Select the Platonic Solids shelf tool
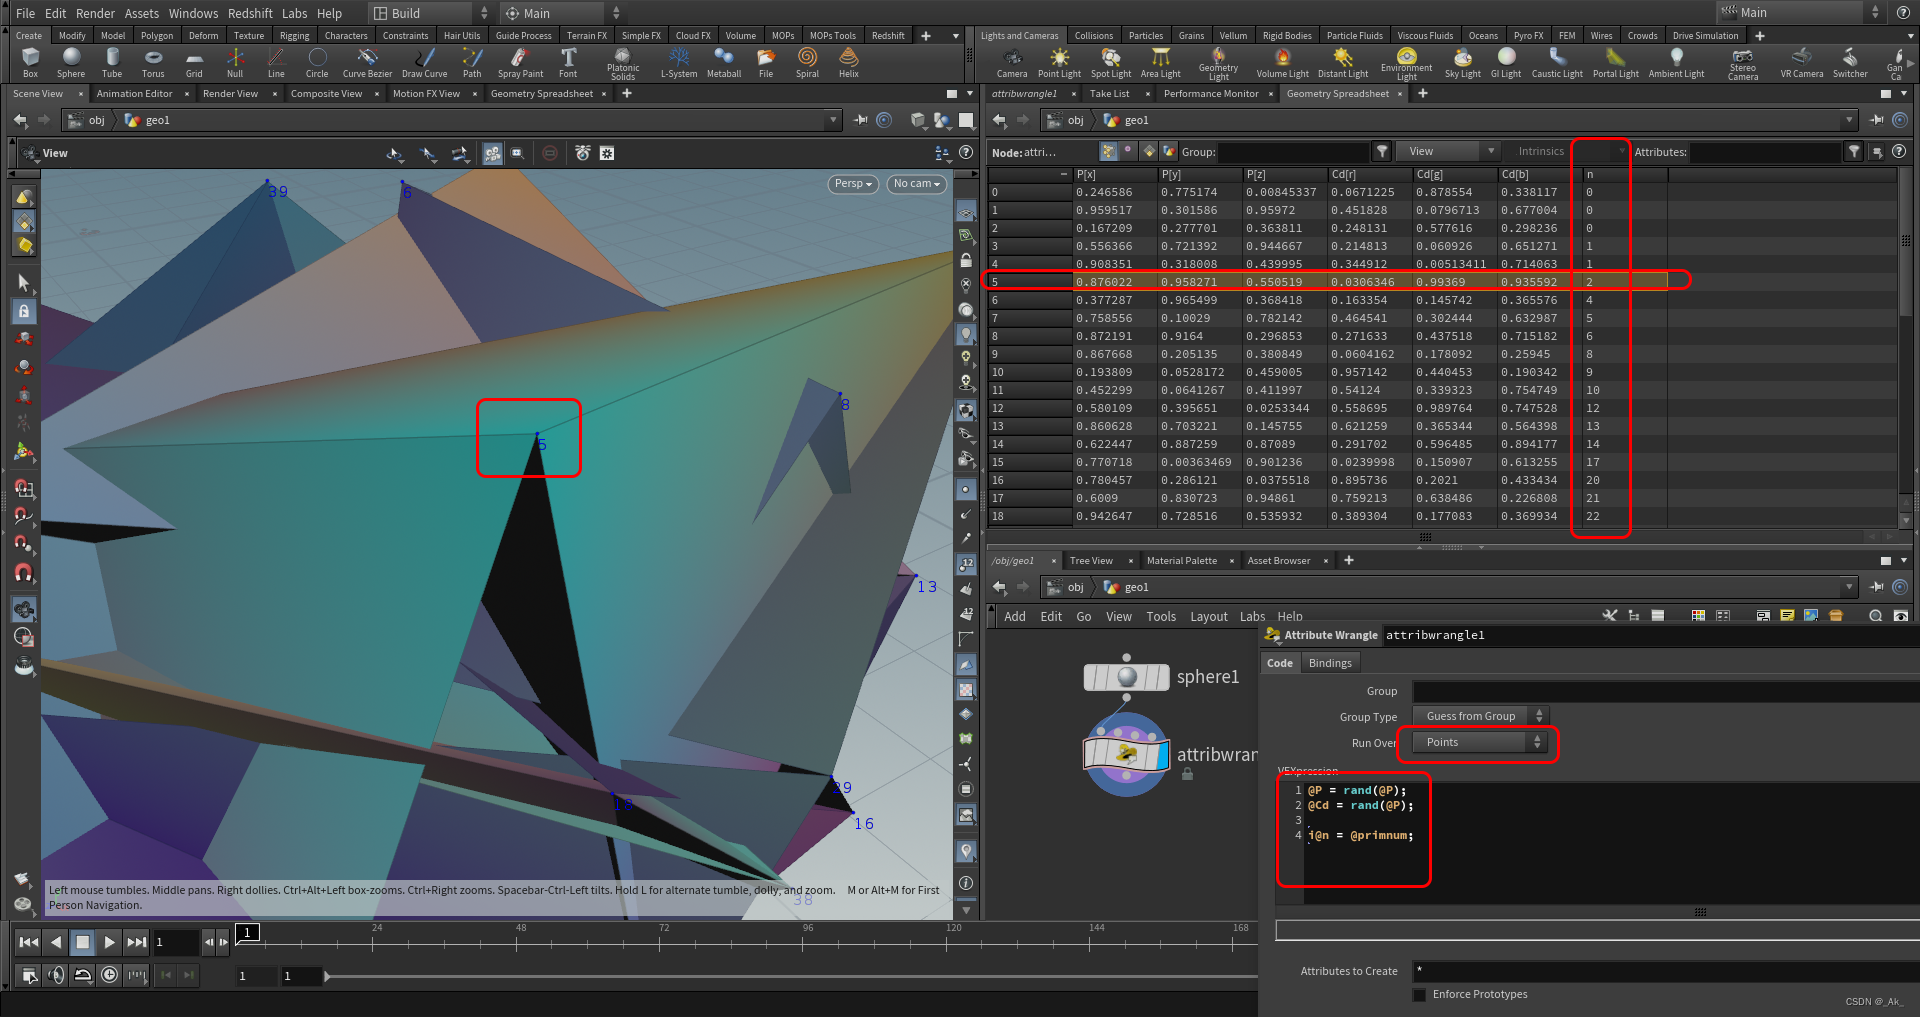This screenshot has width=1920, height=1017. tap(622, 62)
